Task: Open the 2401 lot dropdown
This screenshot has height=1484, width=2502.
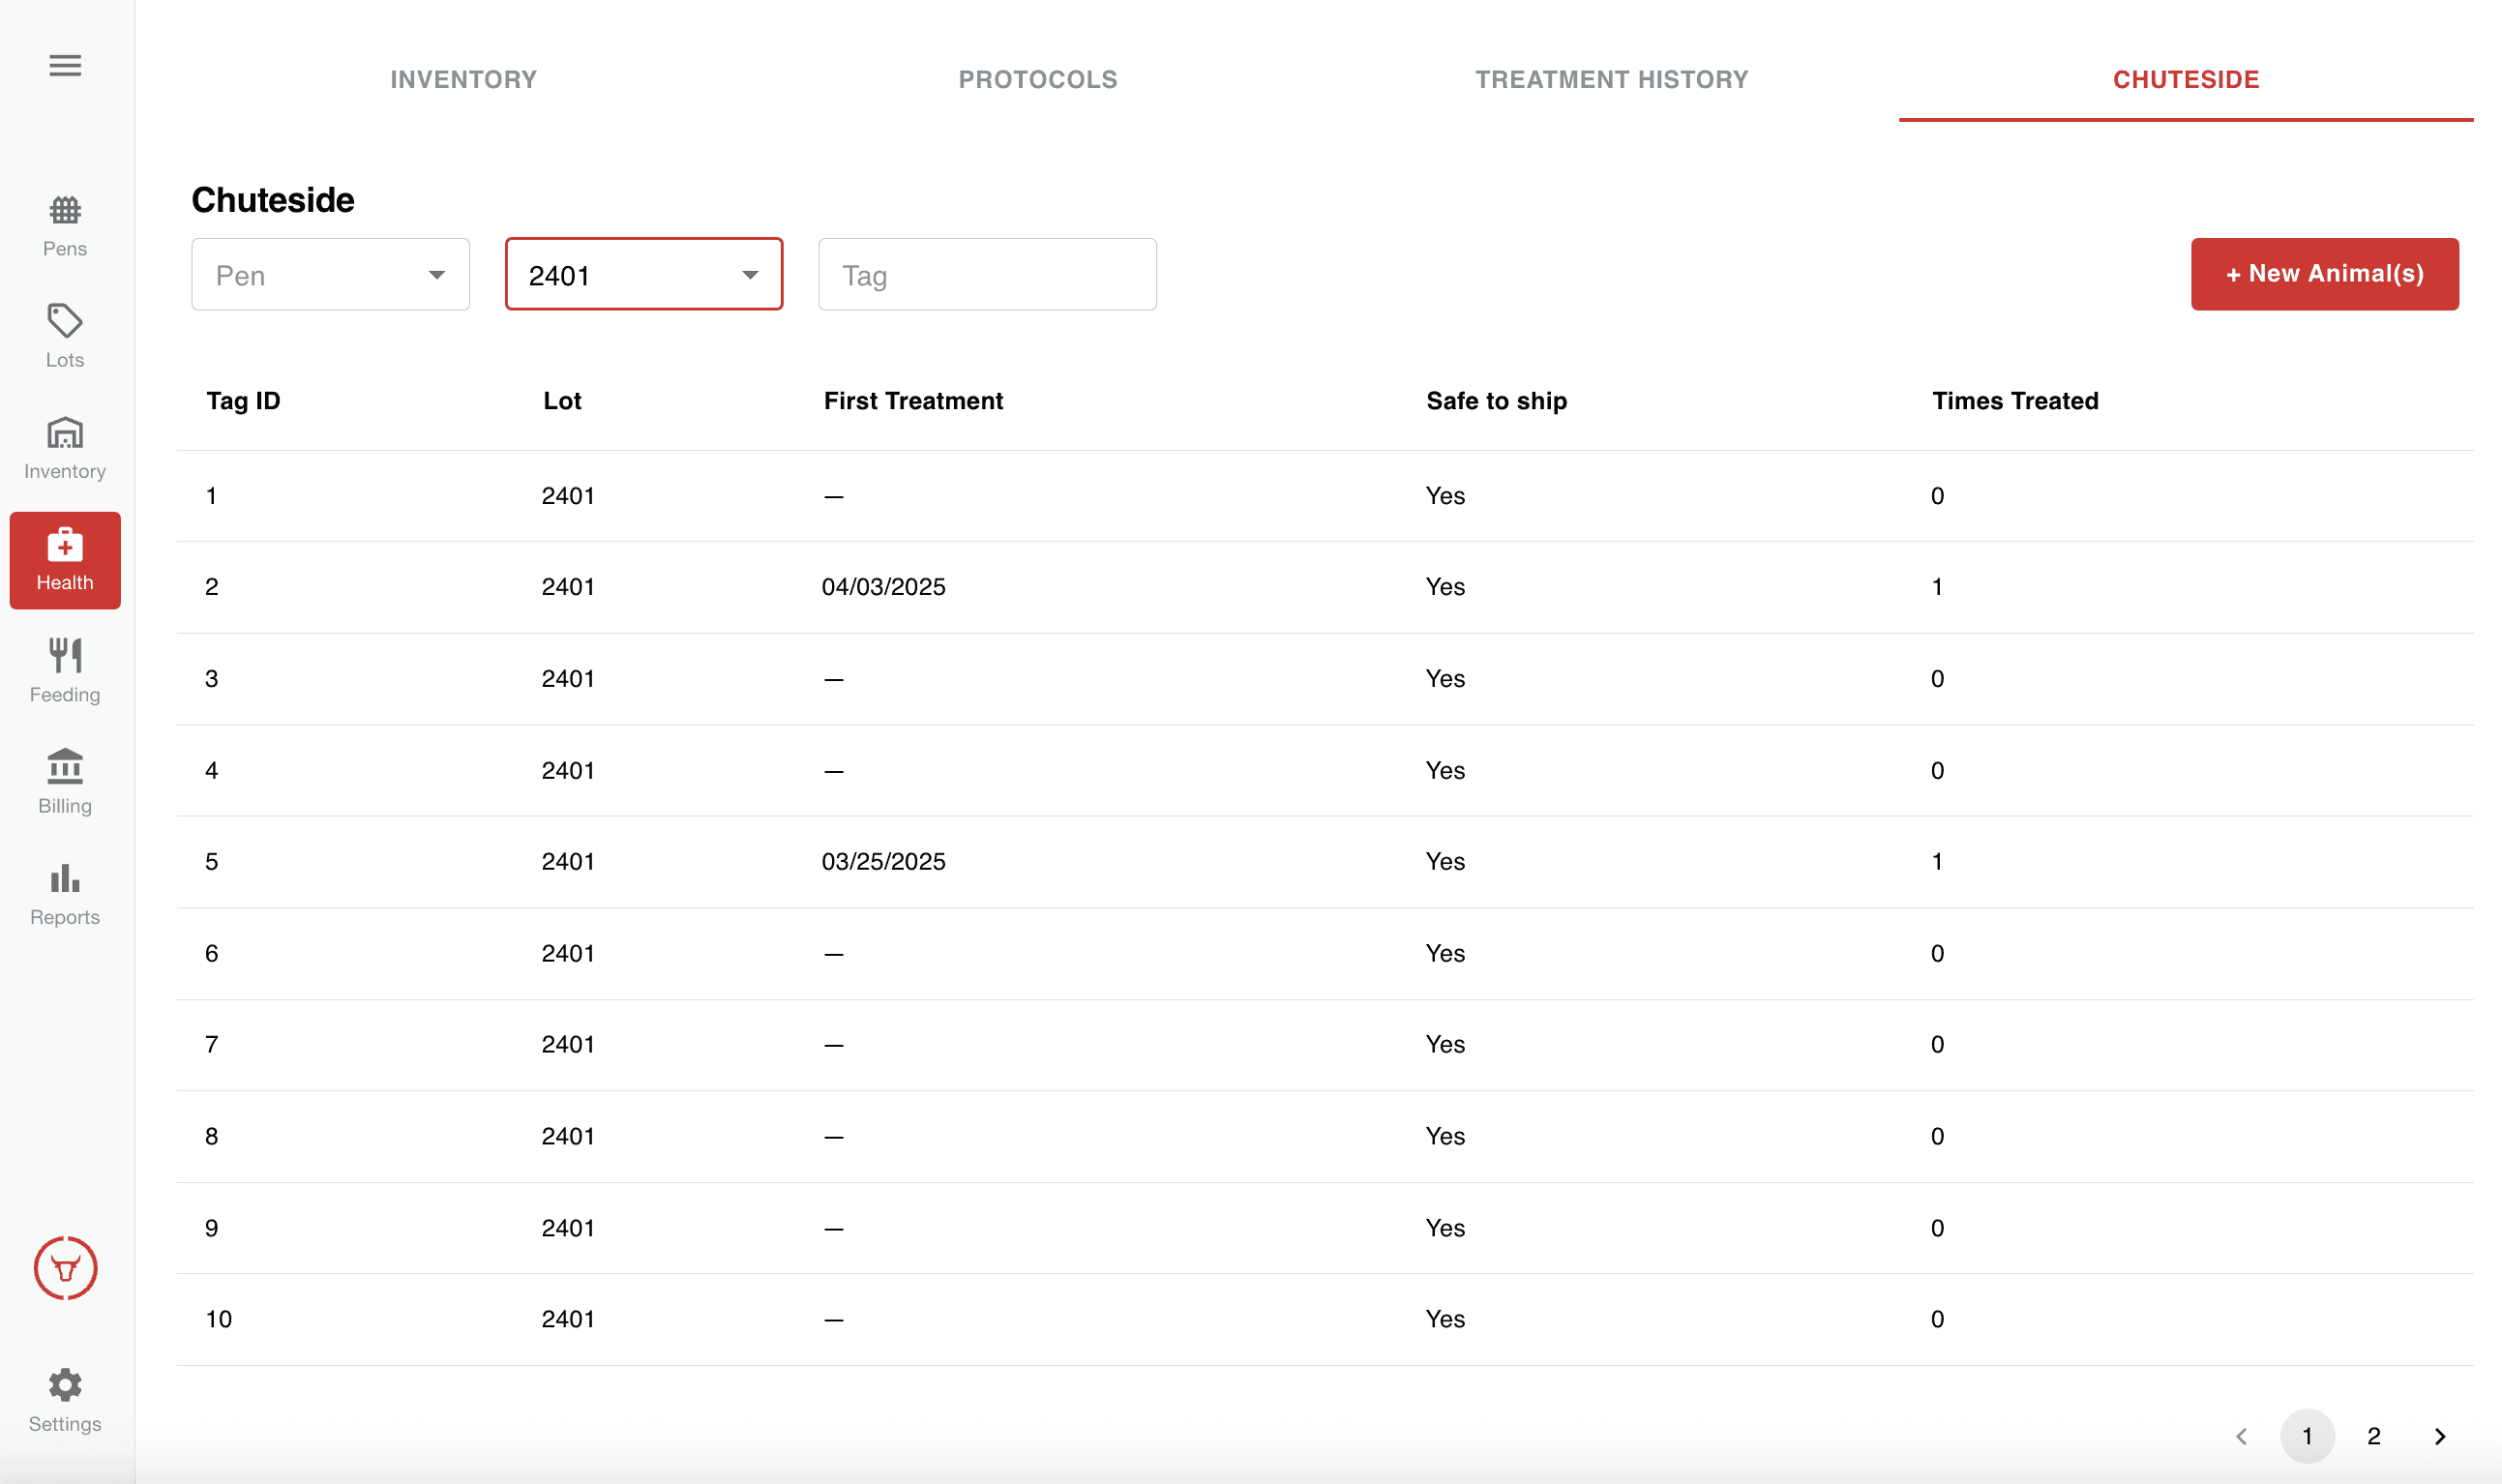Action: 643,275
